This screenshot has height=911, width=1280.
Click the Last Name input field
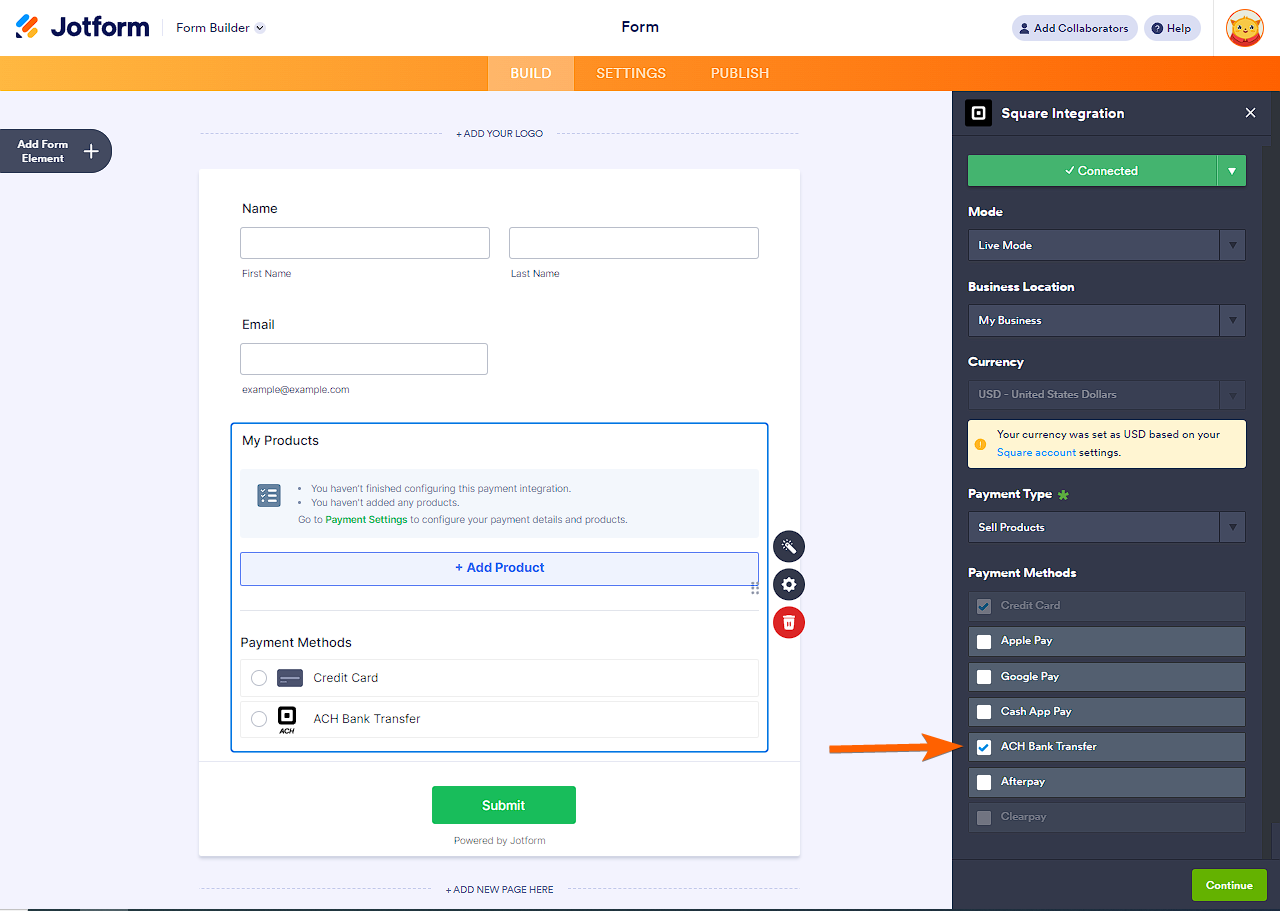634,243
